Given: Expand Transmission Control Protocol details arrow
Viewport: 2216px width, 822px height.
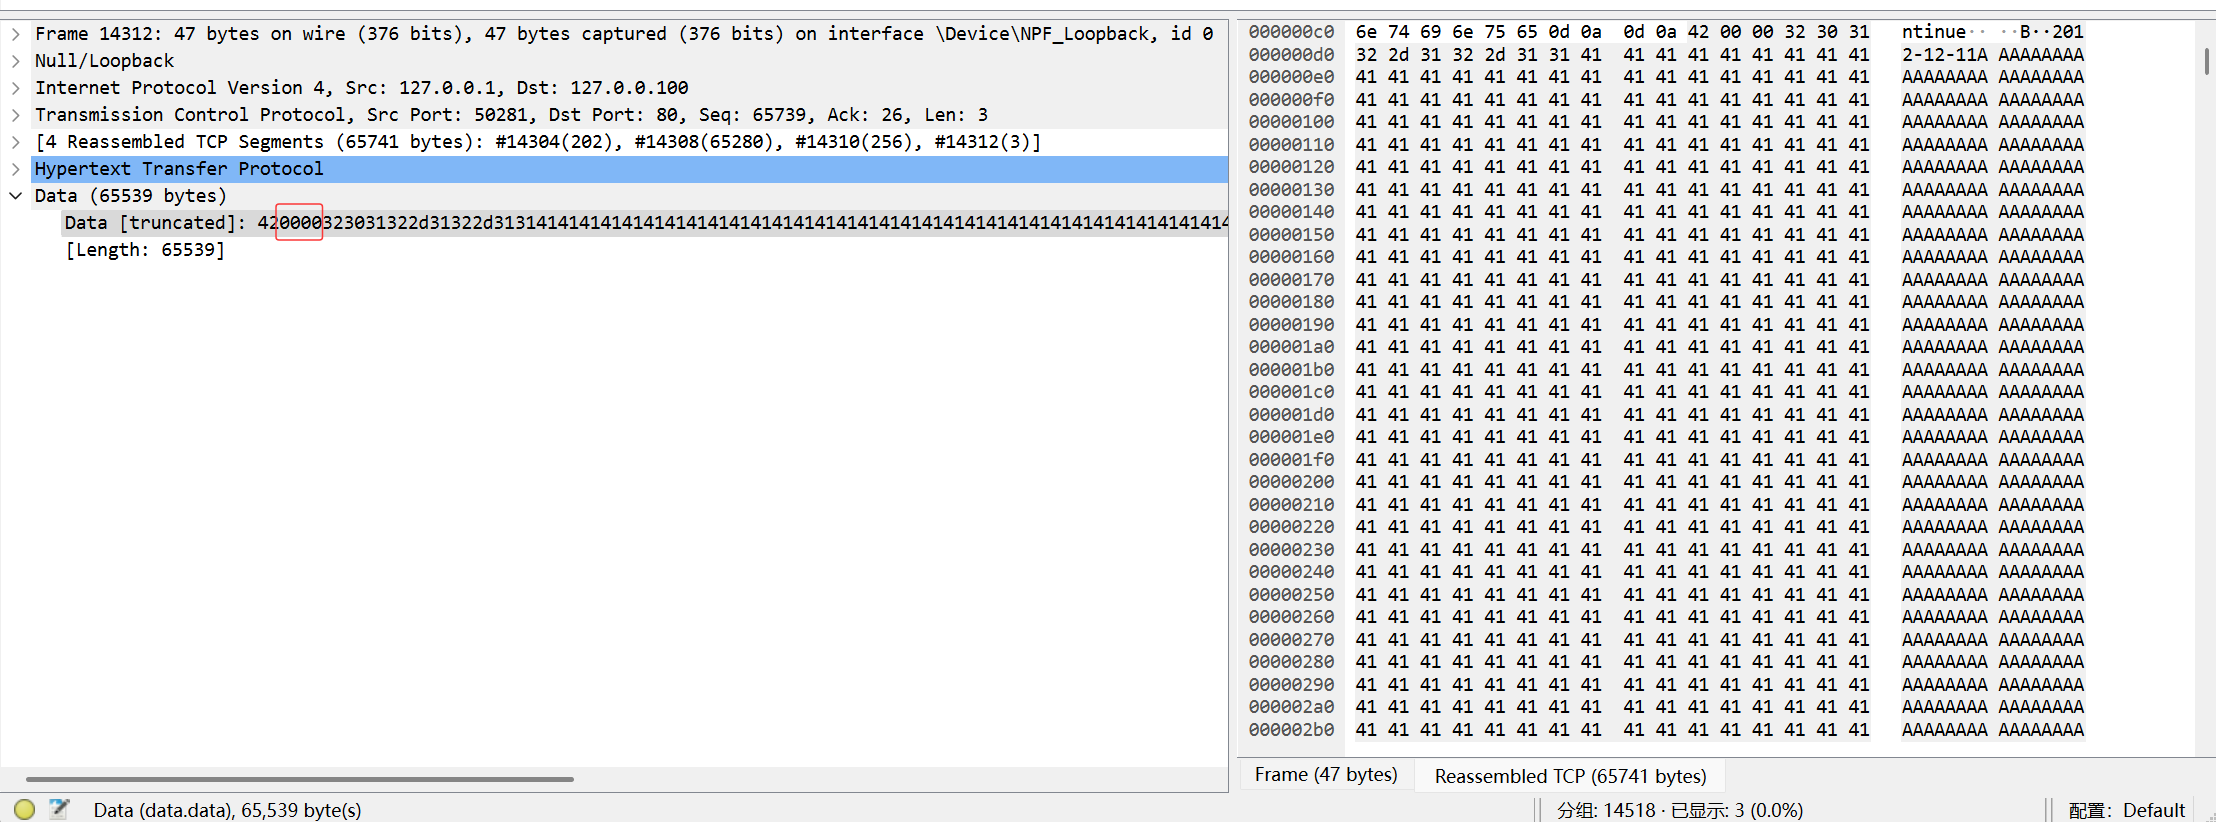Looking at the screenshot, I should click(16, 115).
